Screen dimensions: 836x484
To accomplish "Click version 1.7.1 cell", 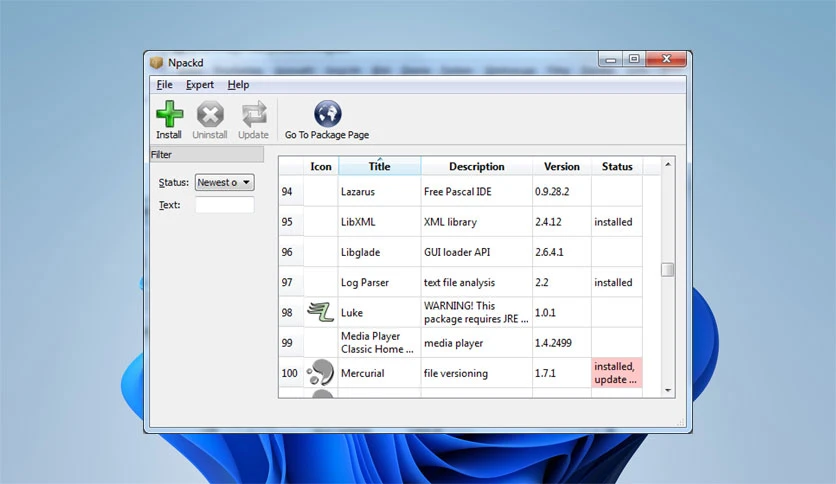I will (x=561, y=373).
